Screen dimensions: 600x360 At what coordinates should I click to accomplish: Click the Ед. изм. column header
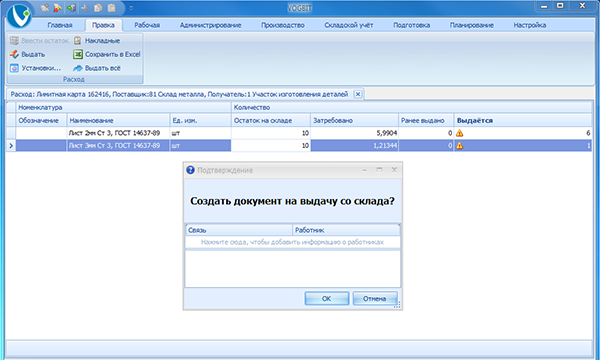201,121
